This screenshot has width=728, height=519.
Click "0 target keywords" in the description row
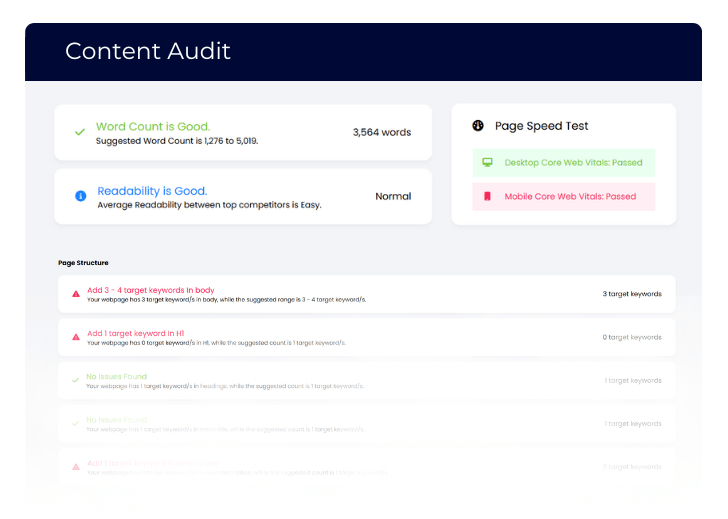pyautogui.click(x=632, y=467)
